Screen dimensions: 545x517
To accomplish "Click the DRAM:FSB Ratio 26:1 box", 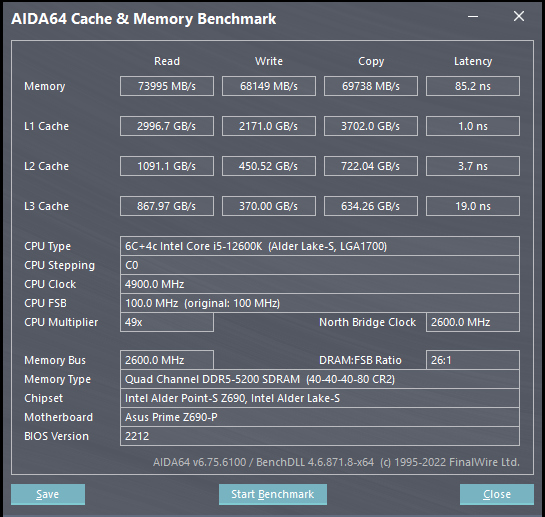I will 473,360.
